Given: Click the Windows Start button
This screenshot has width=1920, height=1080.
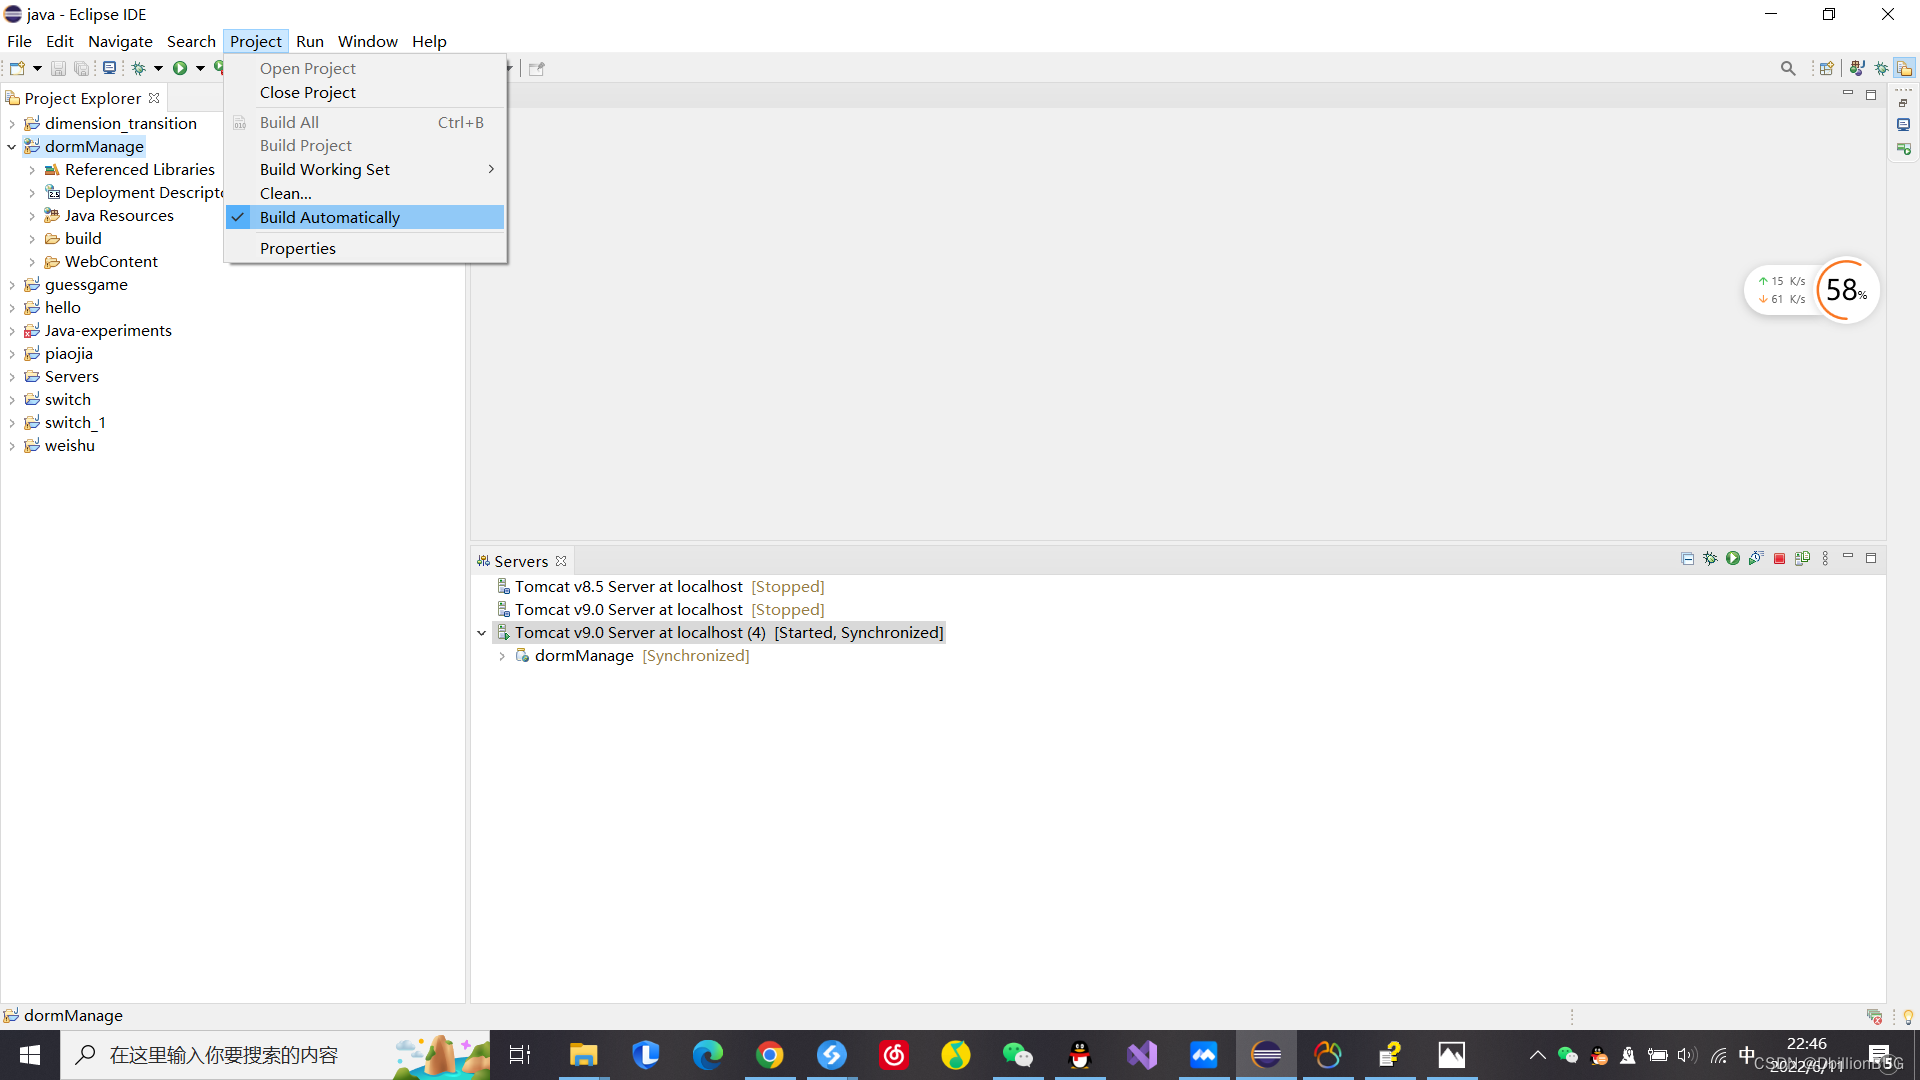Looking at the screenshot, I should click(30, 1055).
